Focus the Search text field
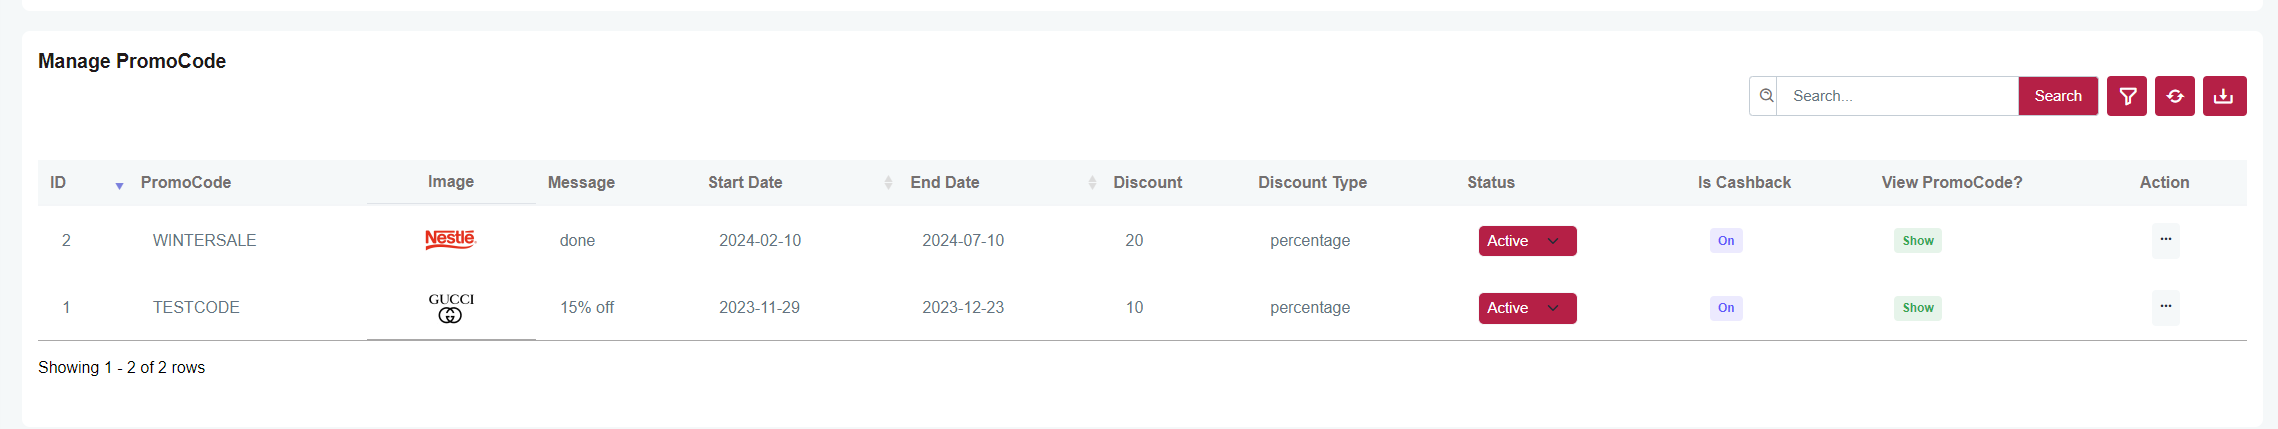The width and height of the screenshot is (2278, 429). click(x=1896, y=96)
